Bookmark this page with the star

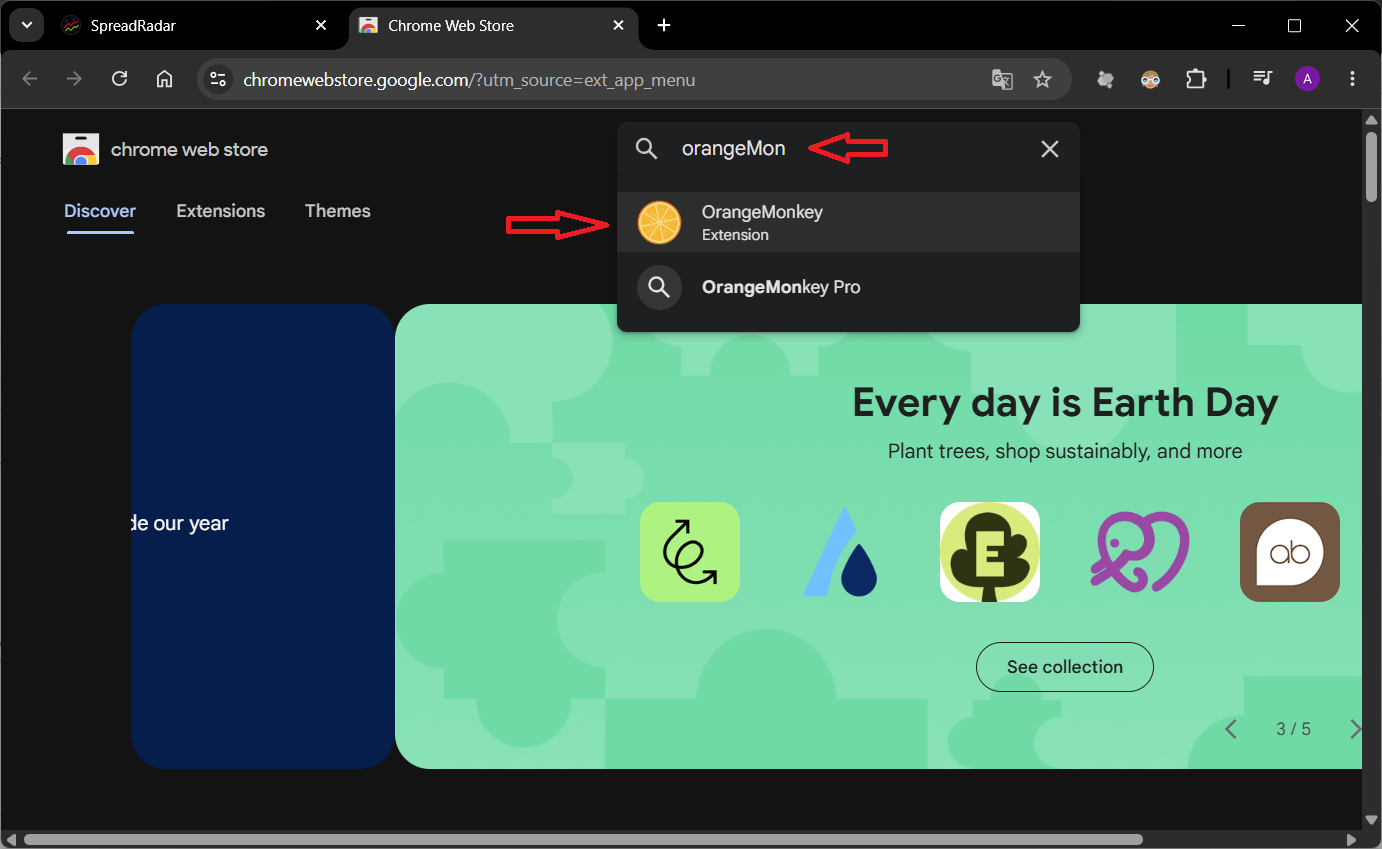pyautogui.click(x=1042, y=79)
